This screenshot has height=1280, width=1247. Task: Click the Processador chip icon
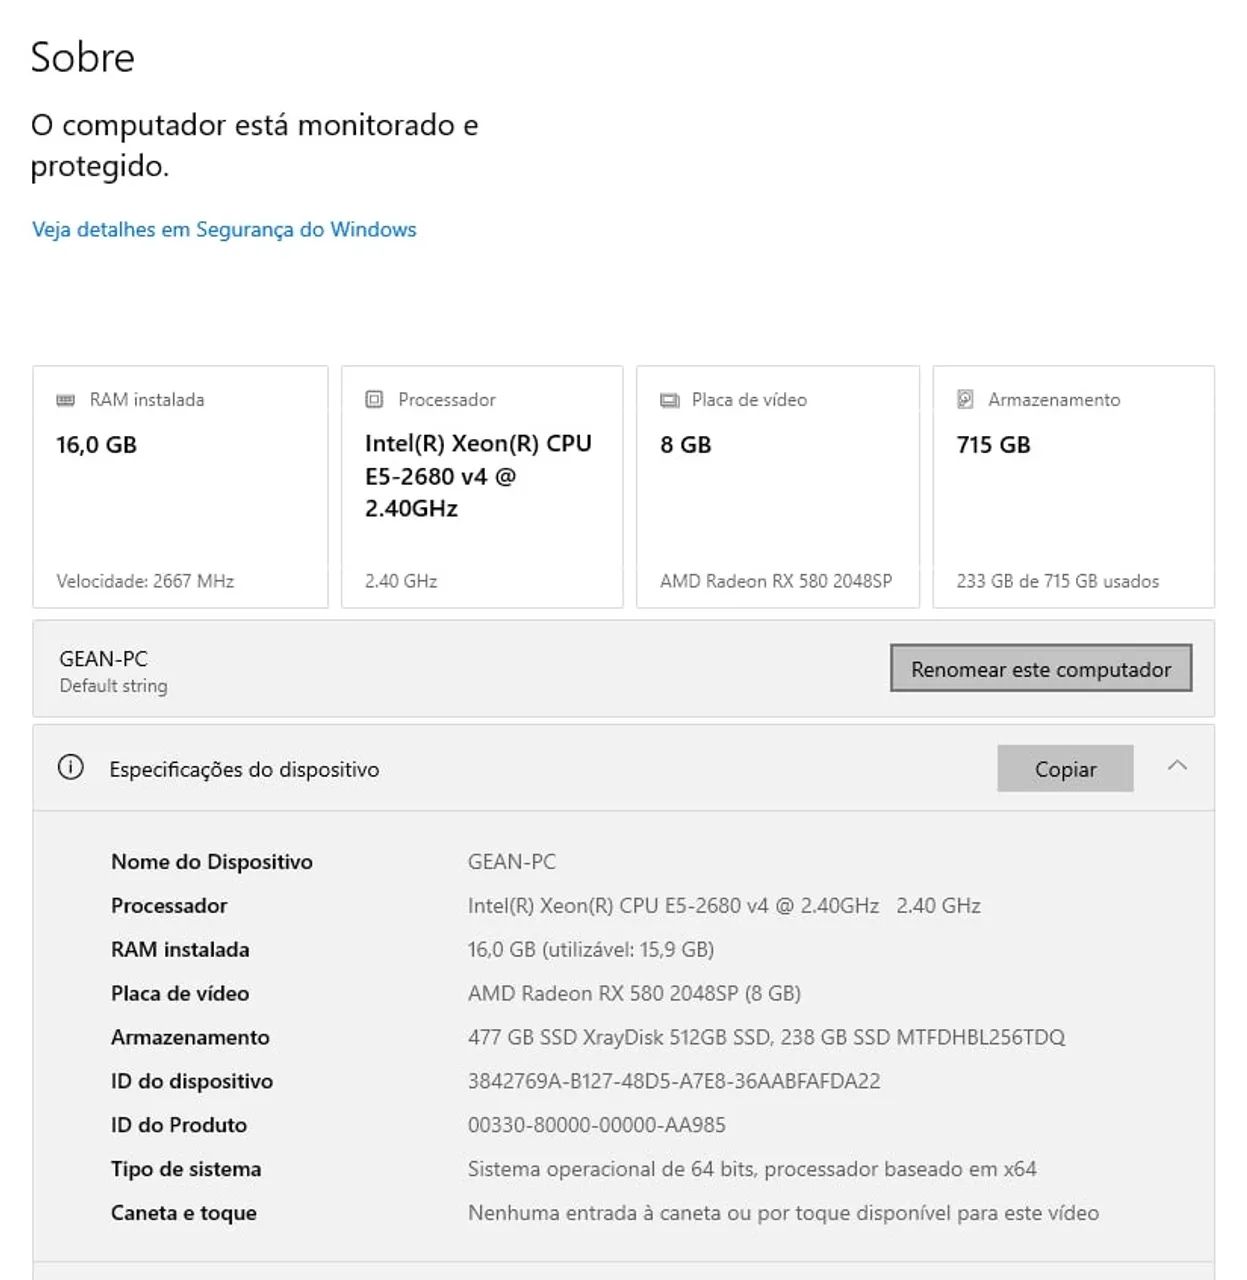point(374,400)
